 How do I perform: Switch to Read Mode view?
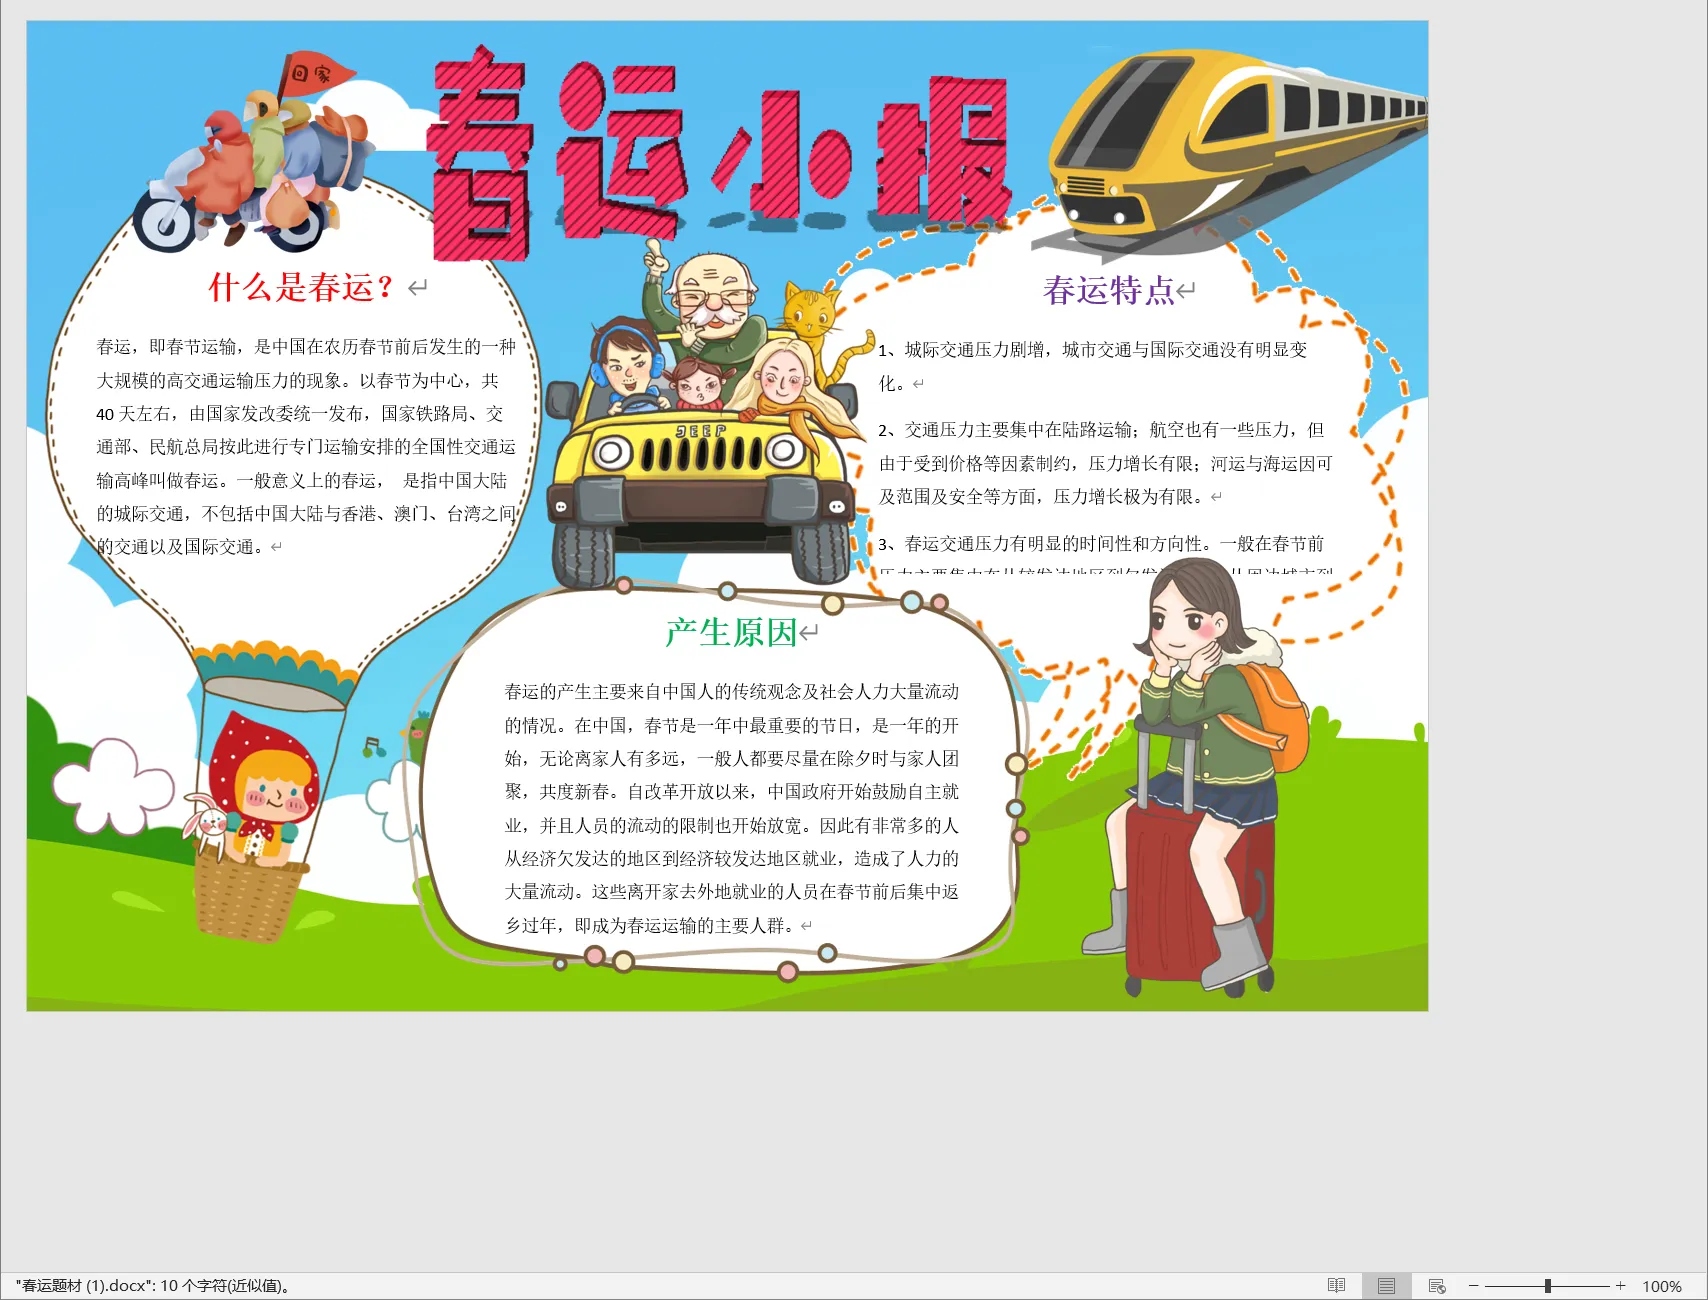click(x=1336, y=1286)
